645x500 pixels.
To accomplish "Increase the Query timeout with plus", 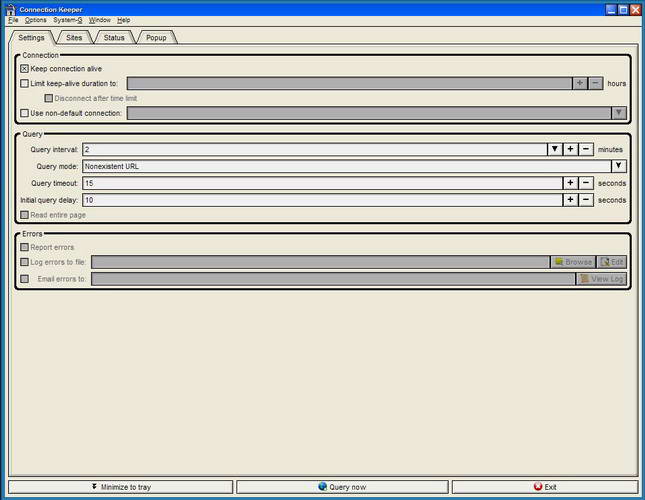I will coord(570,183).
